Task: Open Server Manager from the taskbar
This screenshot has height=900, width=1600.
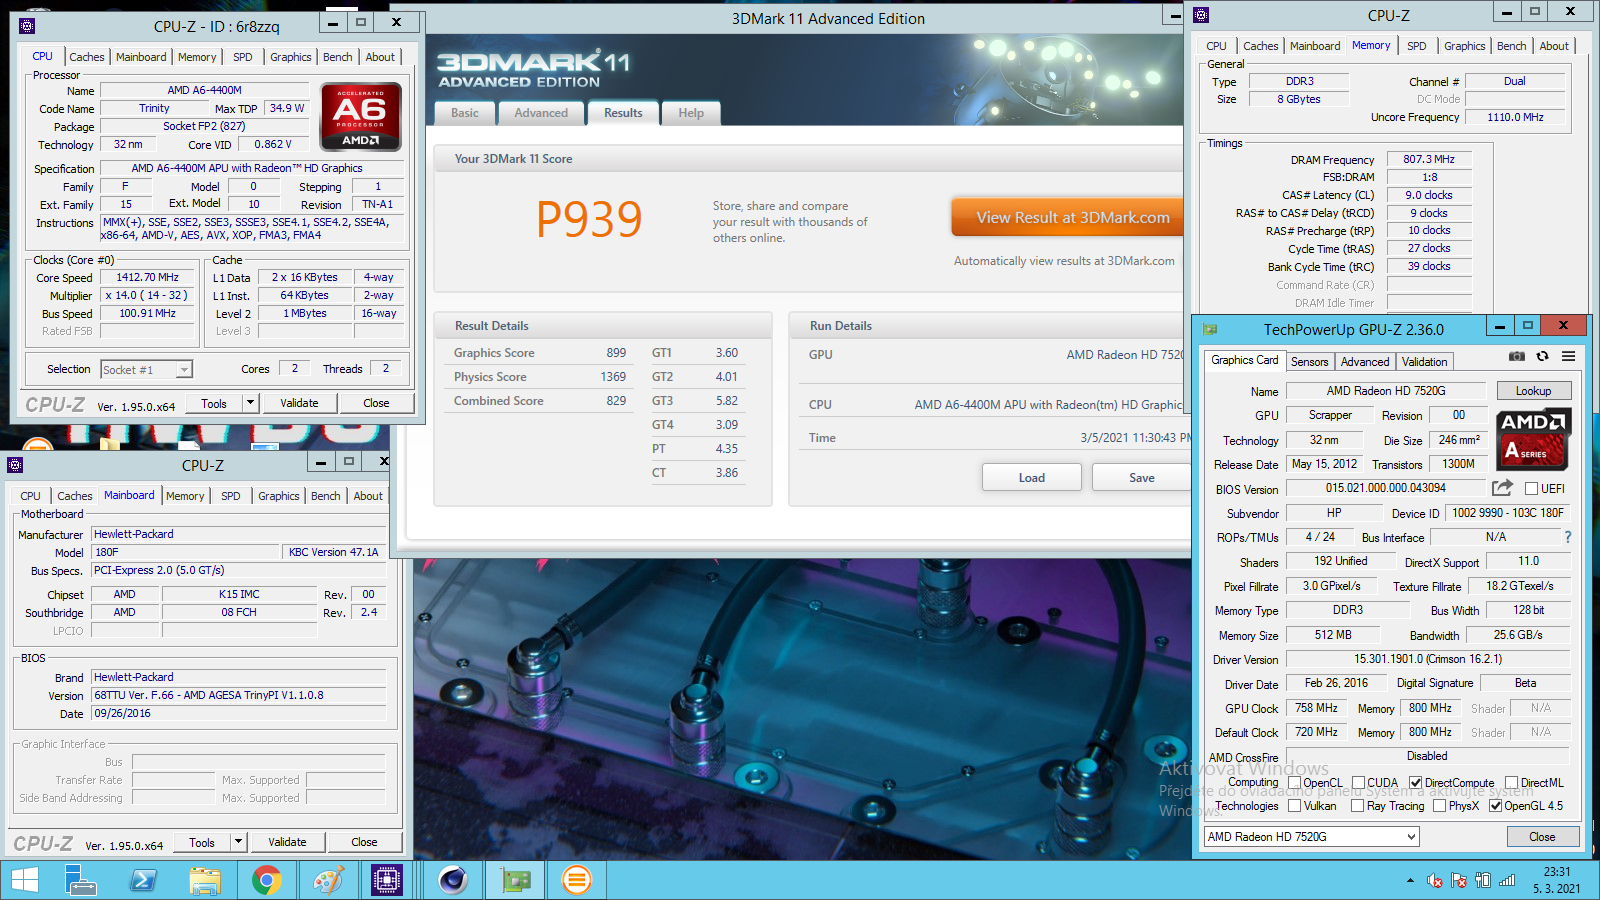Action: click(x=81, y=880)
